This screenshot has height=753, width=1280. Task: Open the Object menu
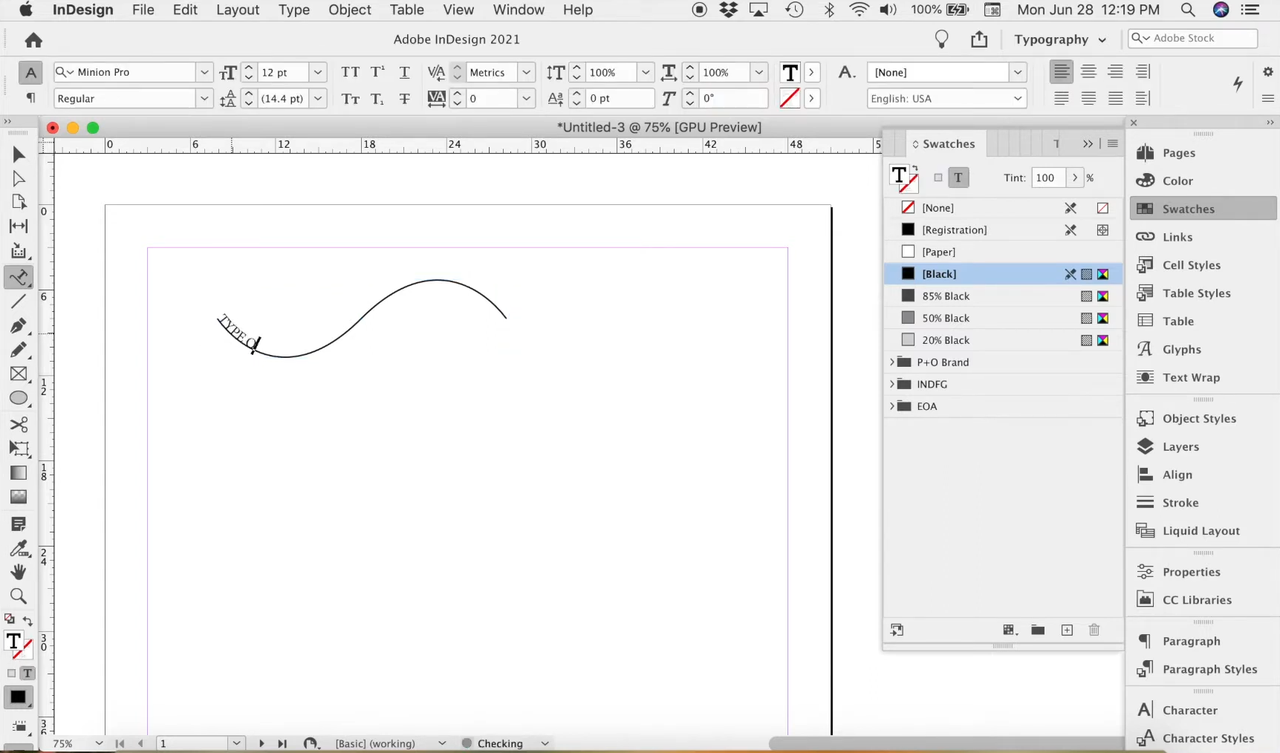349,9
